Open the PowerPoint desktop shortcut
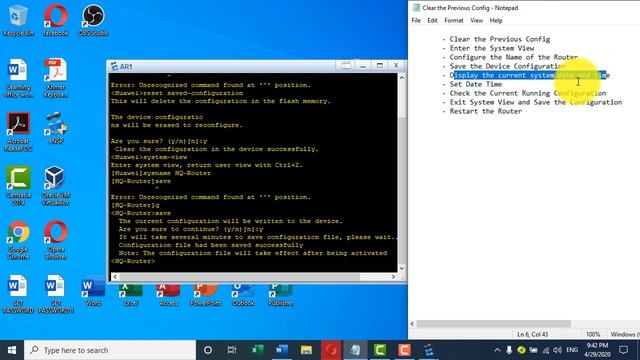640x360 pixels. coord(206,294)
